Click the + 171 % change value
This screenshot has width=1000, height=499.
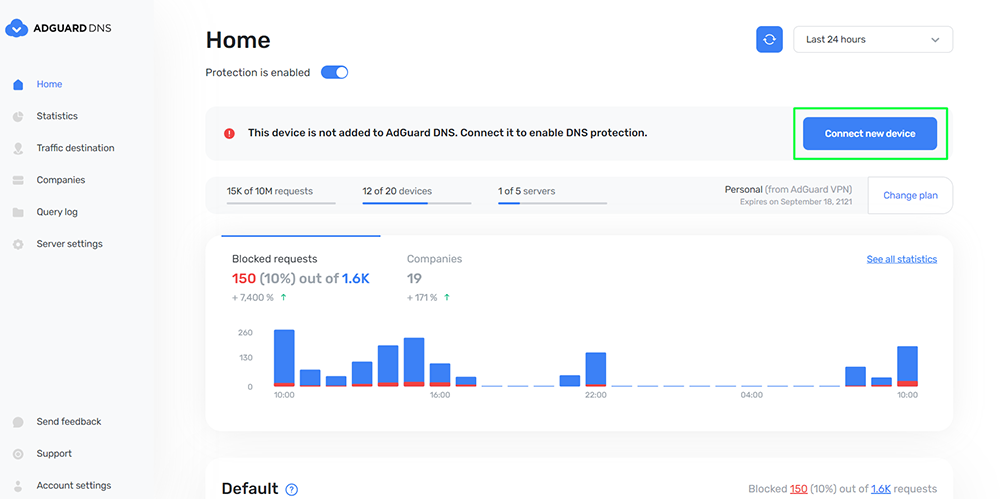422,297
